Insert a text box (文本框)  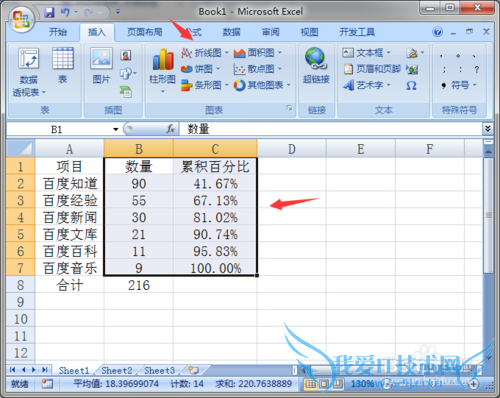[366, 53]
